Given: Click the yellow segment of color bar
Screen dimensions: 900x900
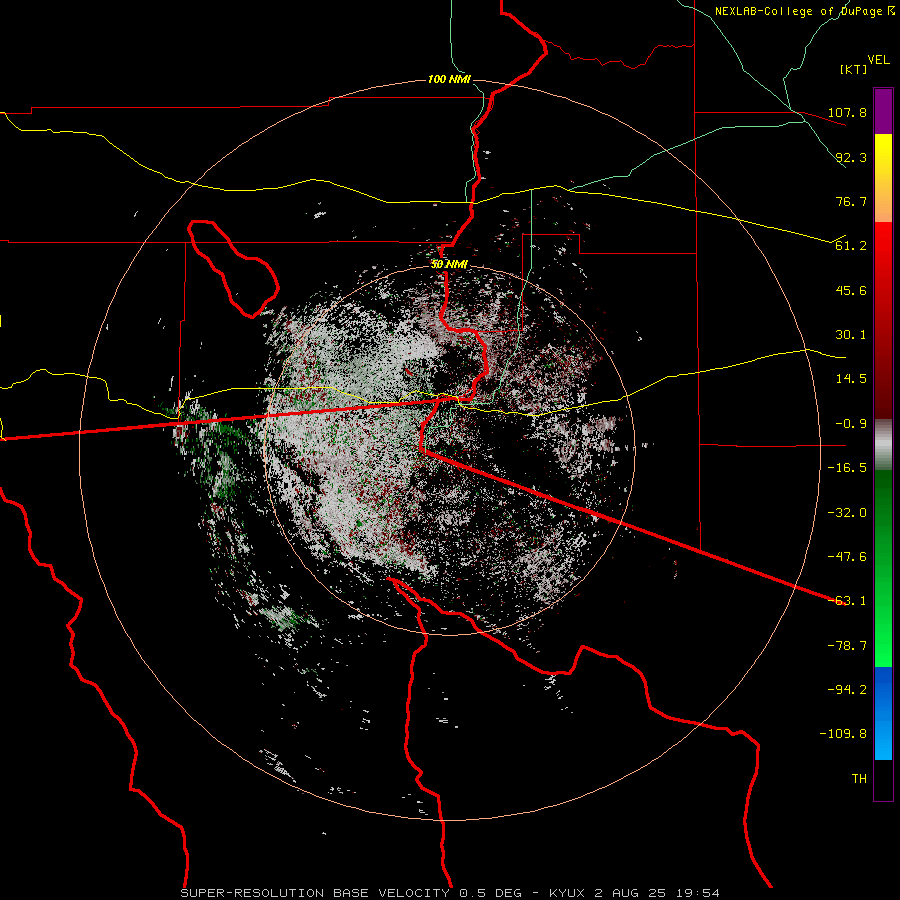Looking at the screenshot, I should 883,156.
